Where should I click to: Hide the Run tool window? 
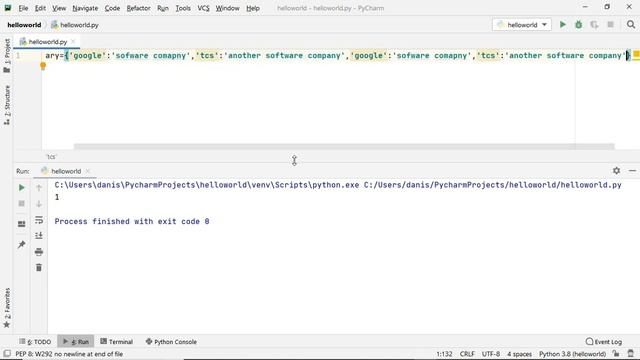(x=632, y=171)
